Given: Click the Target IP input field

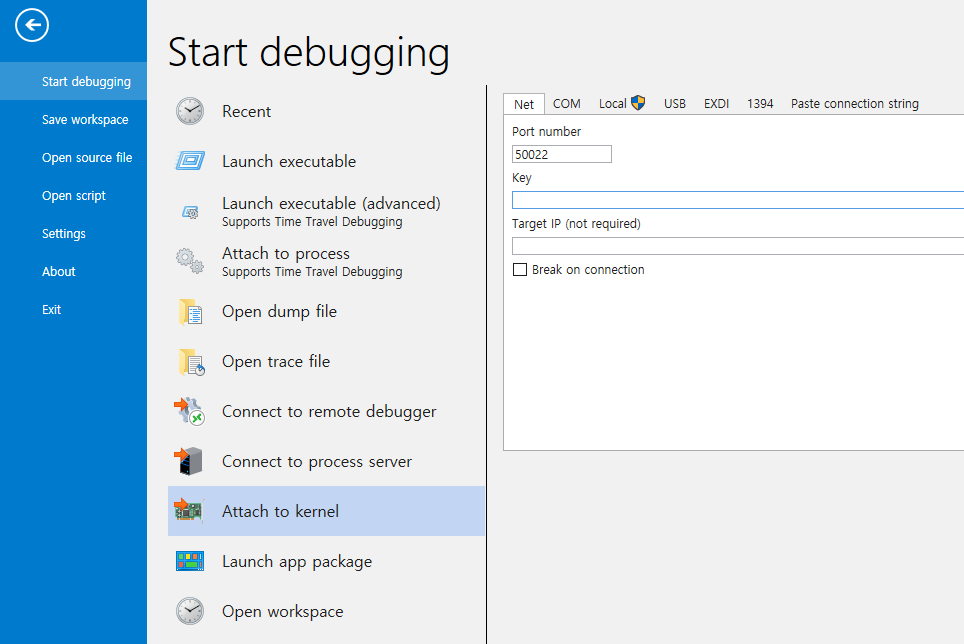Looking at the screenshot, I should tap(738, 246).
